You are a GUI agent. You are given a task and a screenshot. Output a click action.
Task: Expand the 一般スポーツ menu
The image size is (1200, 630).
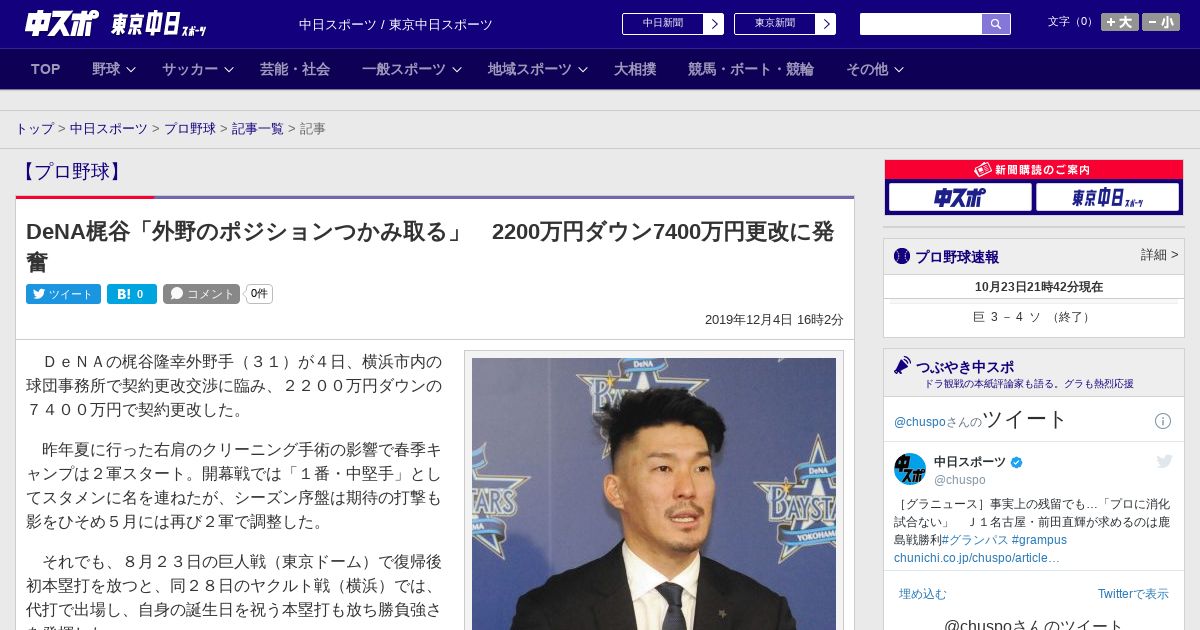pos(411,69)
